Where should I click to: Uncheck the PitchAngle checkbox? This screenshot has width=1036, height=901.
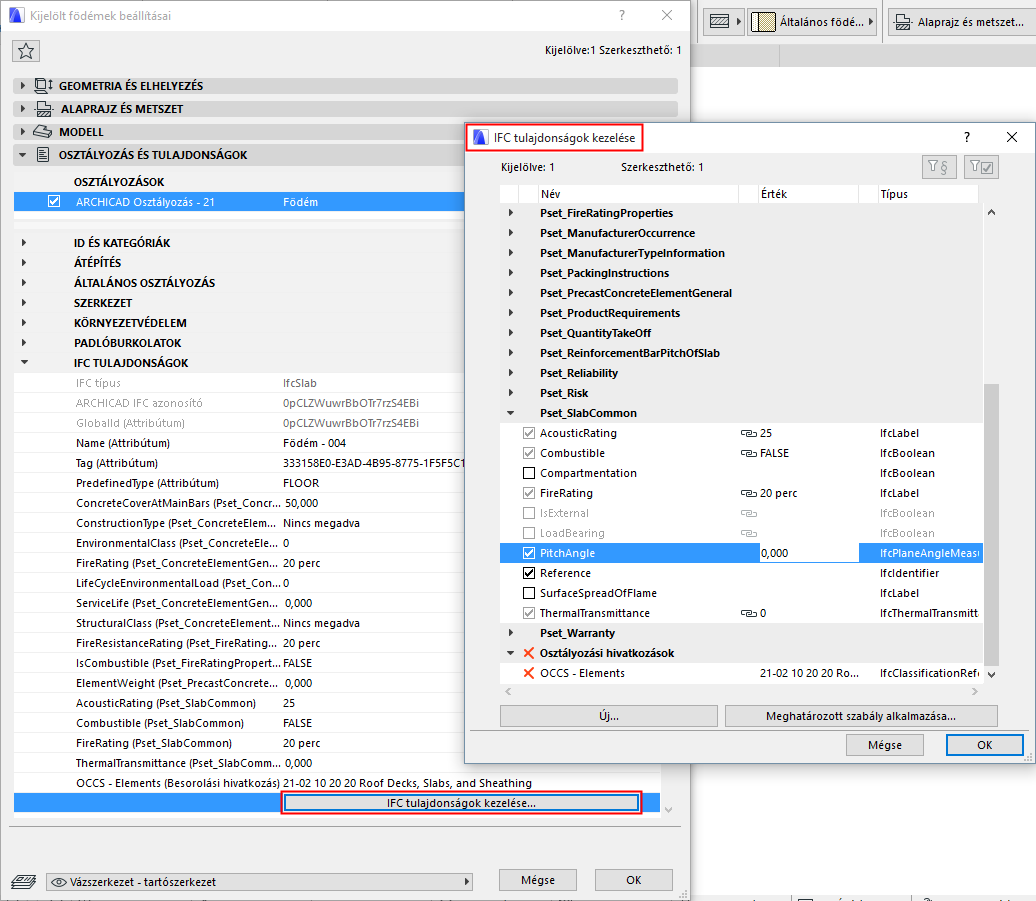tap(529, 553)
